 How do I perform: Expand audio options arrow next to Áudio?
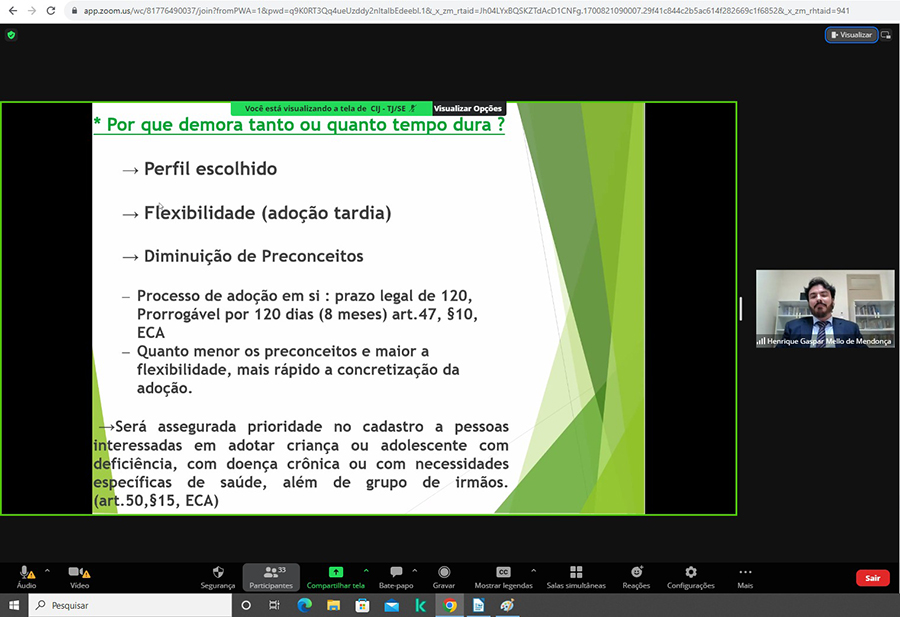[47, 570]
